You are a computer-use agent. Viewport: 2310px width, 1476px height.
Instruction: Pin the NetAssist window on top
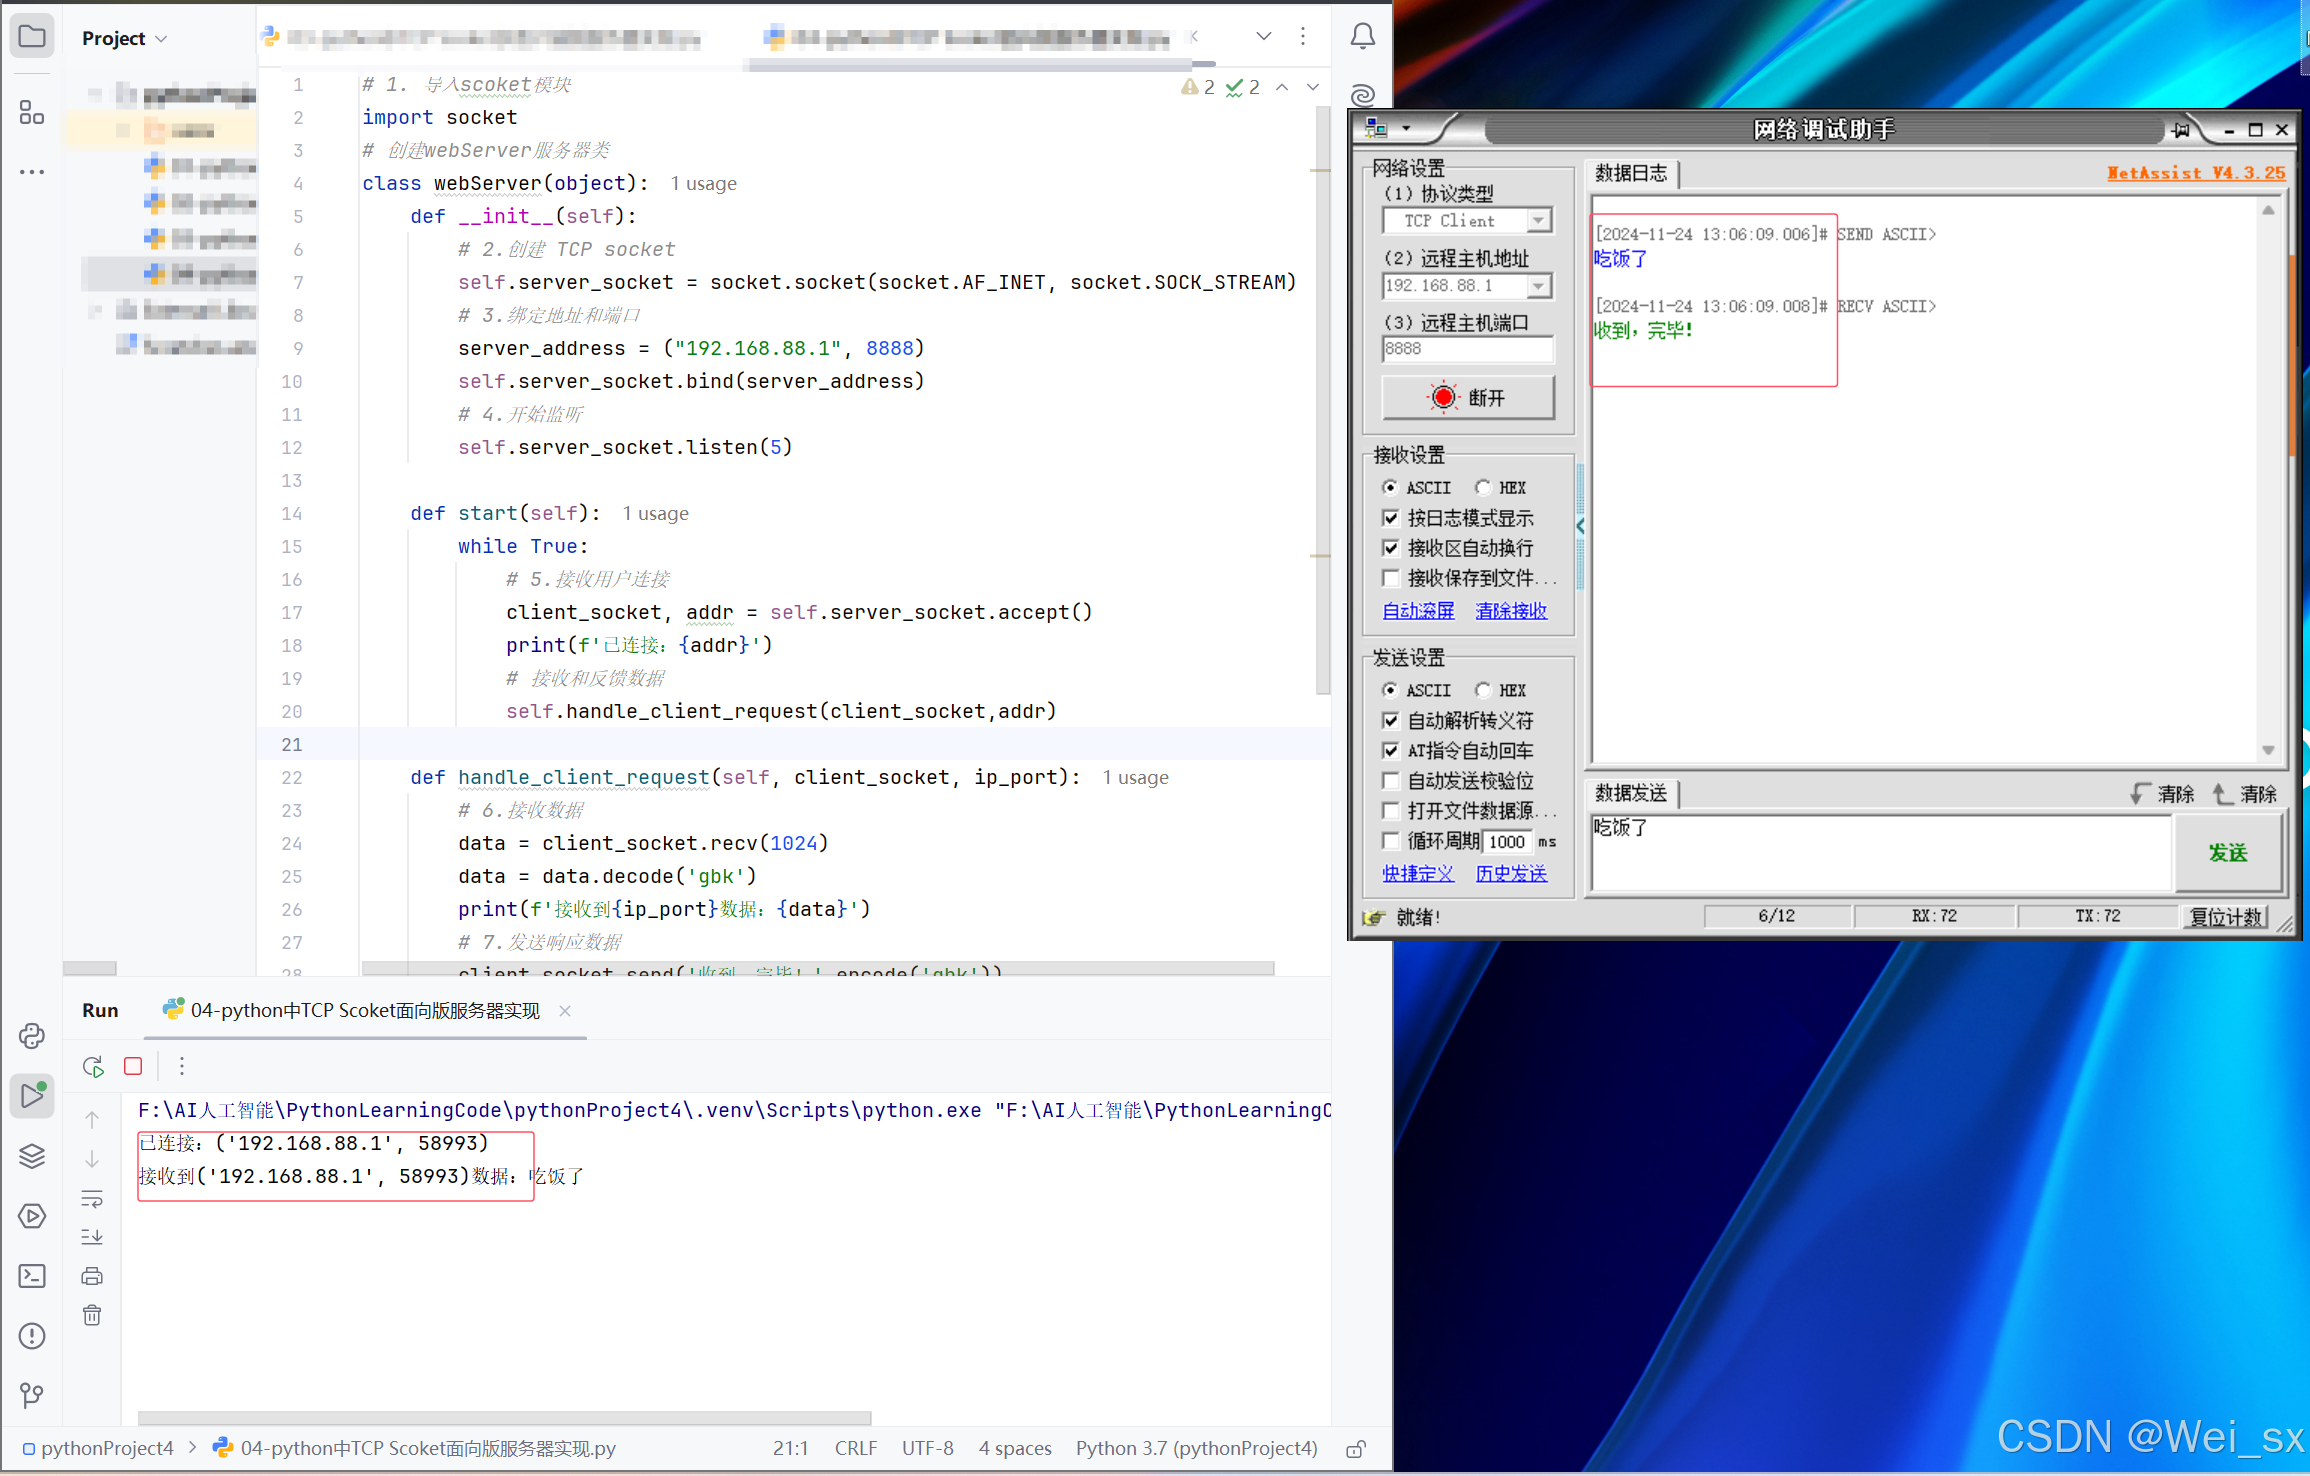(2183, 129)
